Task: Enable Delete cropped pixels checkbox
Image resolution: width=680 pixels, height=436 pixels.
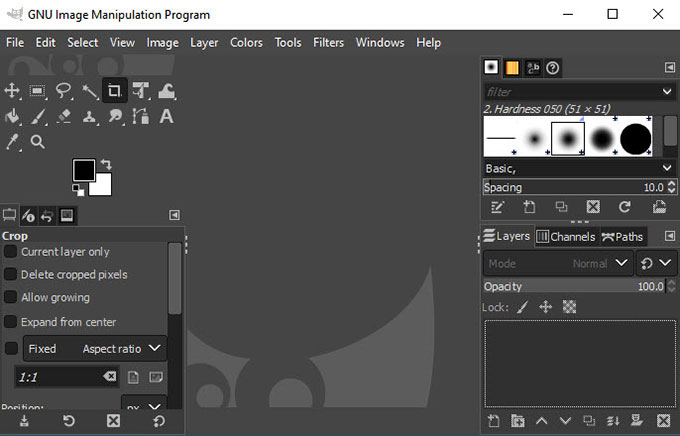Action: point(10,274)
